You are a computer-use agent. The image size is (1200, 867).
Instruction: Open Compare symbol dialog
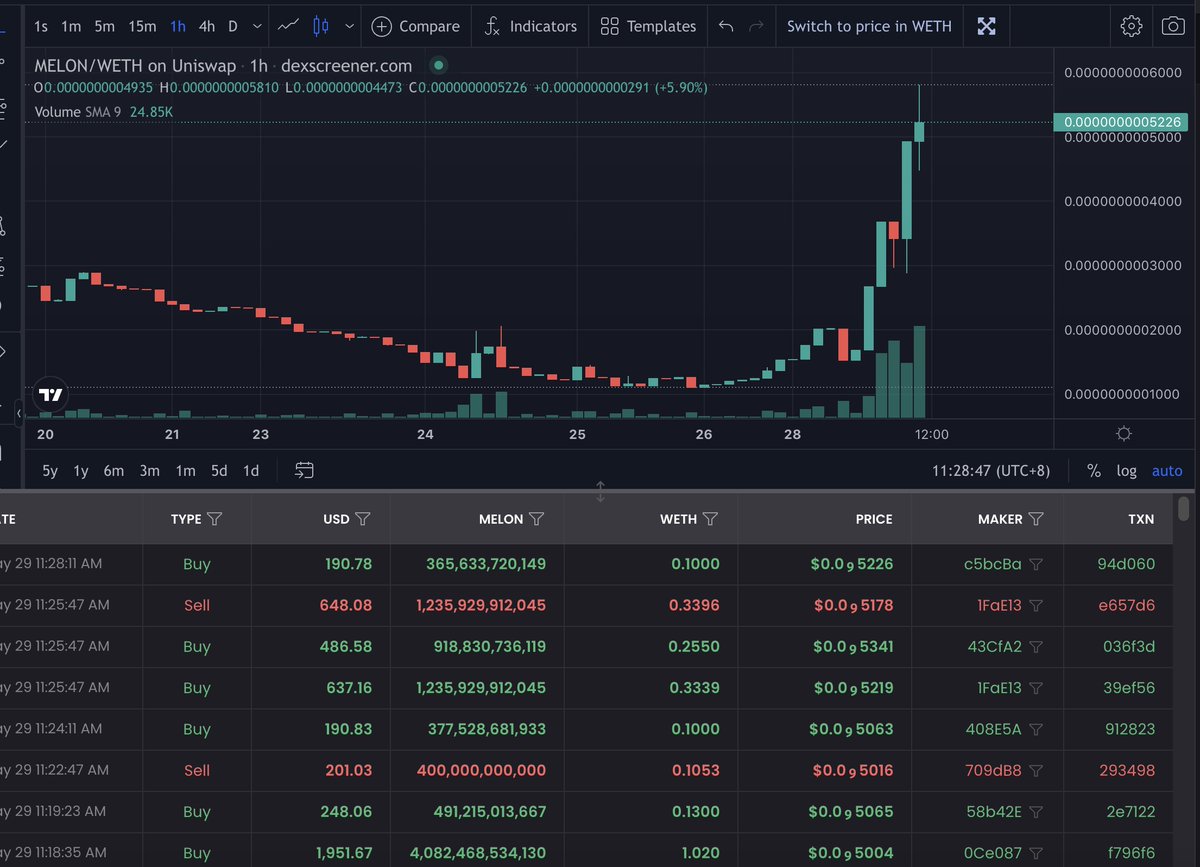[x=416, y=26]
